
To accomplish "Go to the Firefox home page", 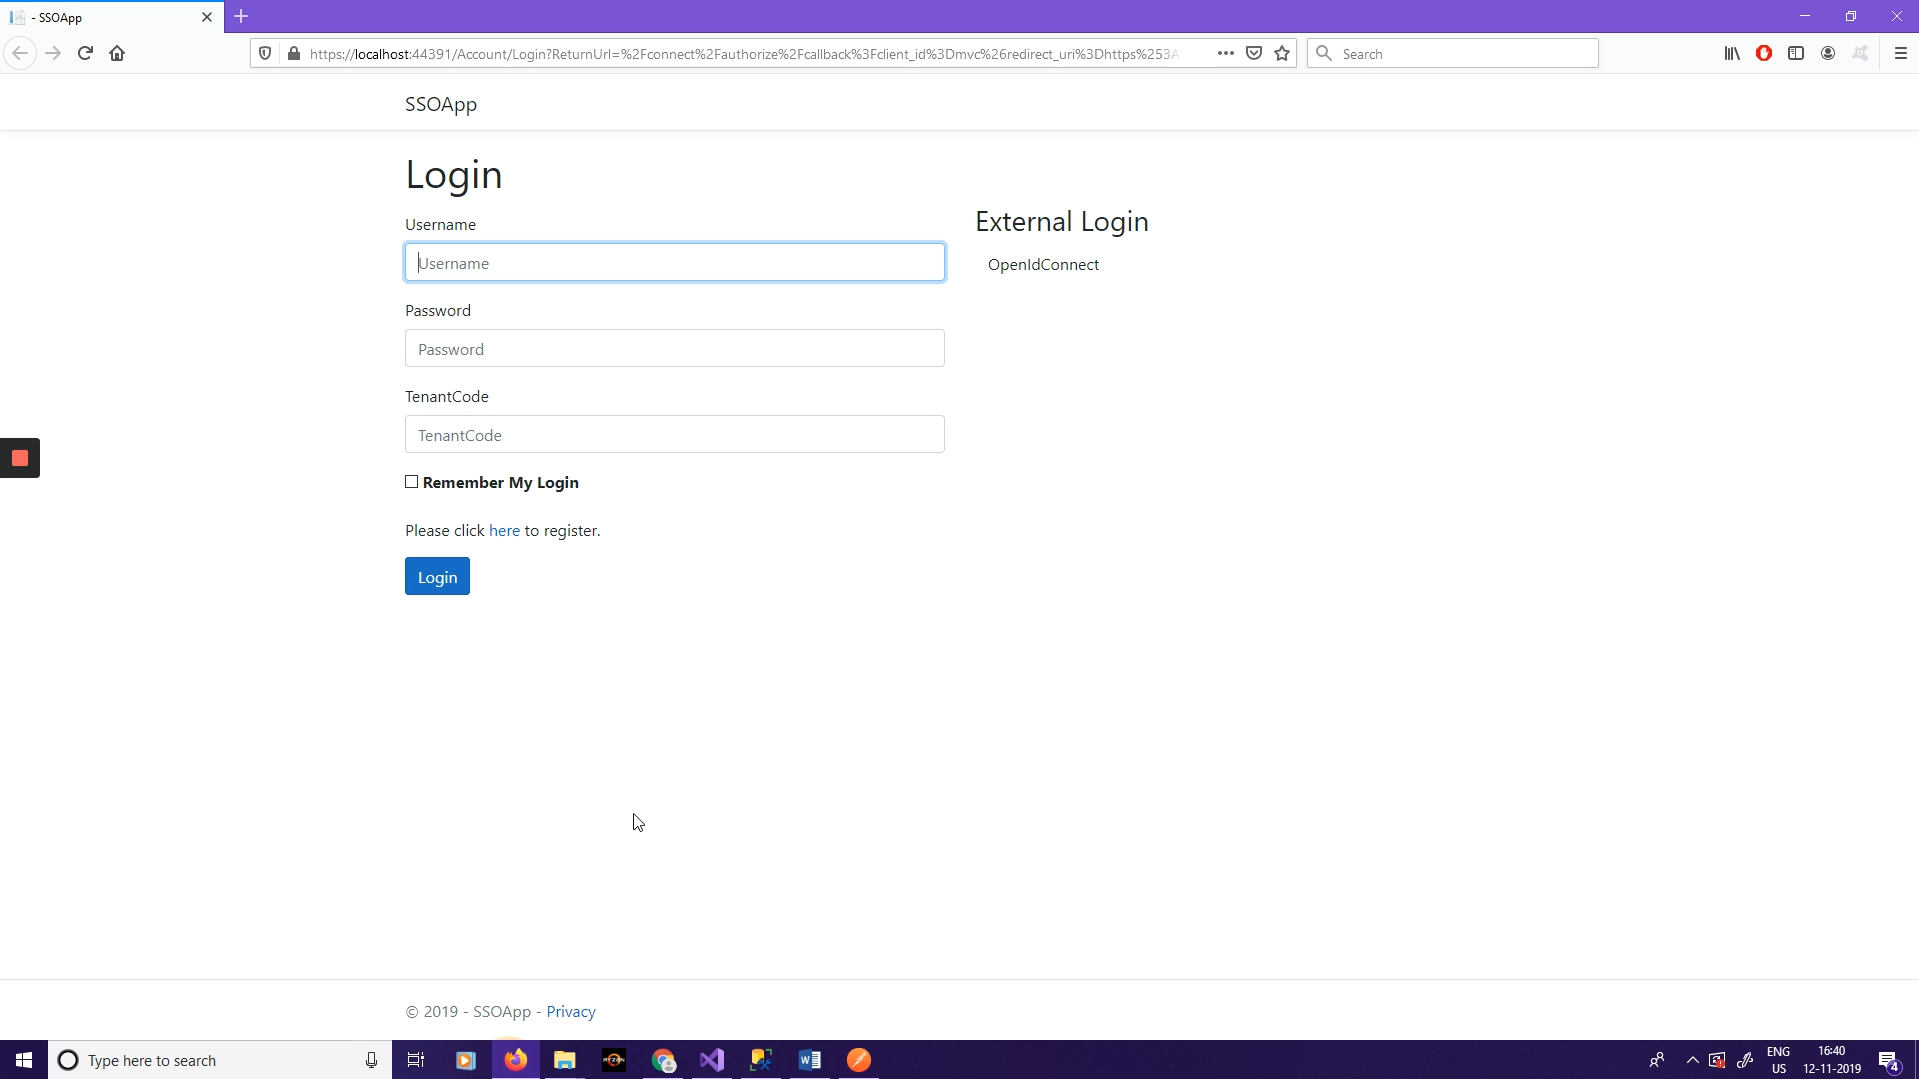I will click(117, 53).
